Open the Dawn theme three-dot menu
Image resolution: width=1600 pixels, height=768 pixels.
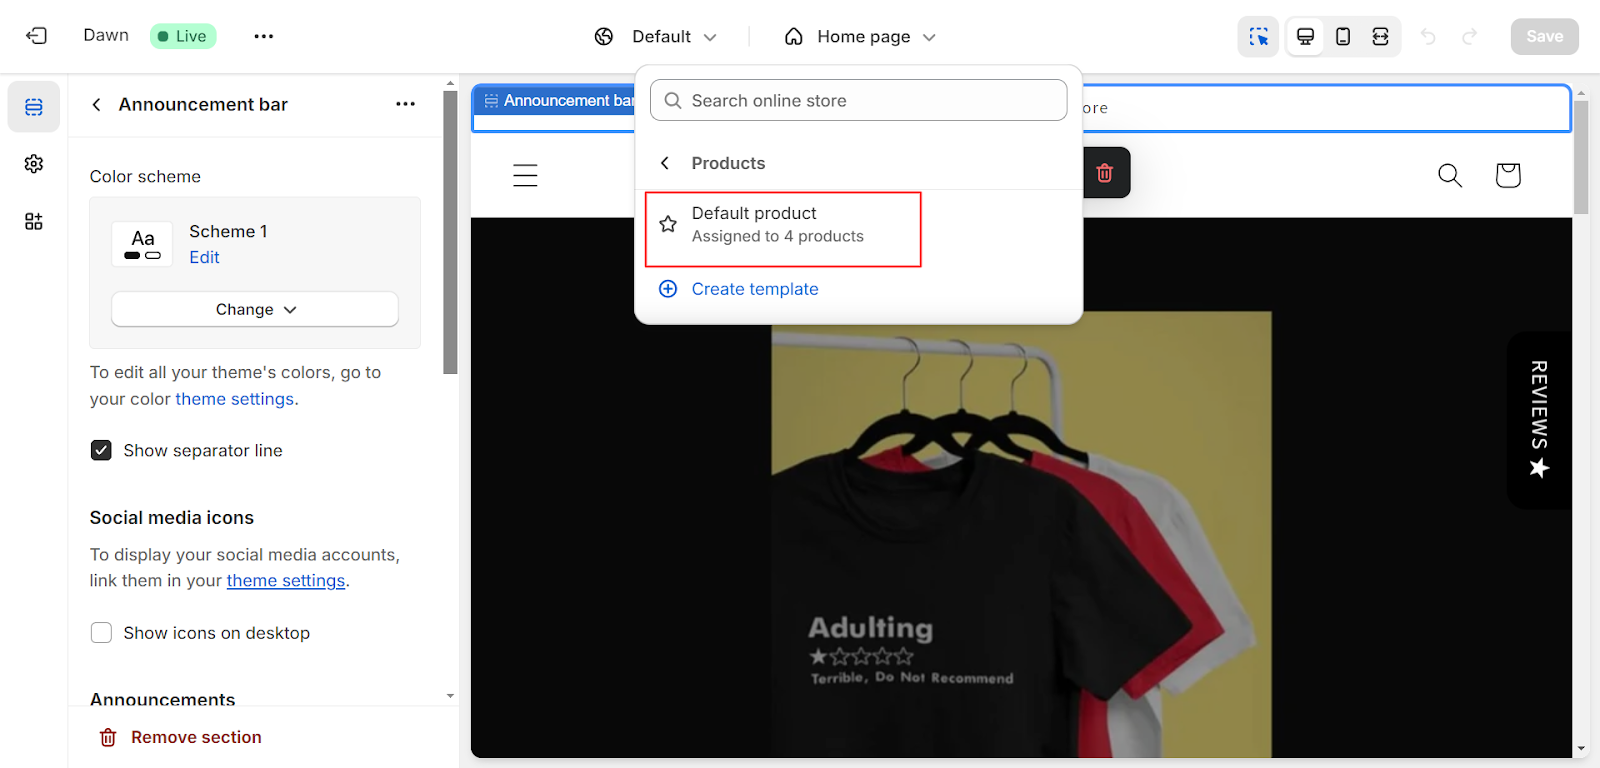(264, 36)
